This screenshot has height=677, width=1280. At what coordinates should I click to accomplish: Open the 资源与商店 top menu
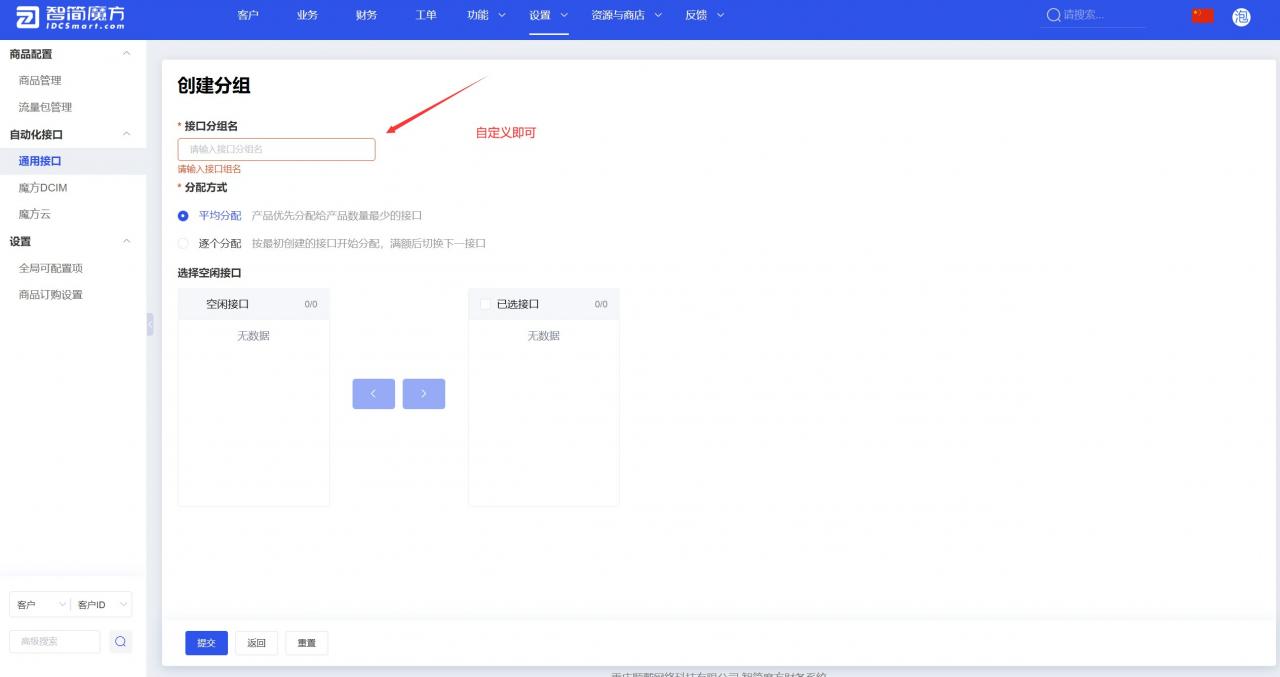pos(626,15)
